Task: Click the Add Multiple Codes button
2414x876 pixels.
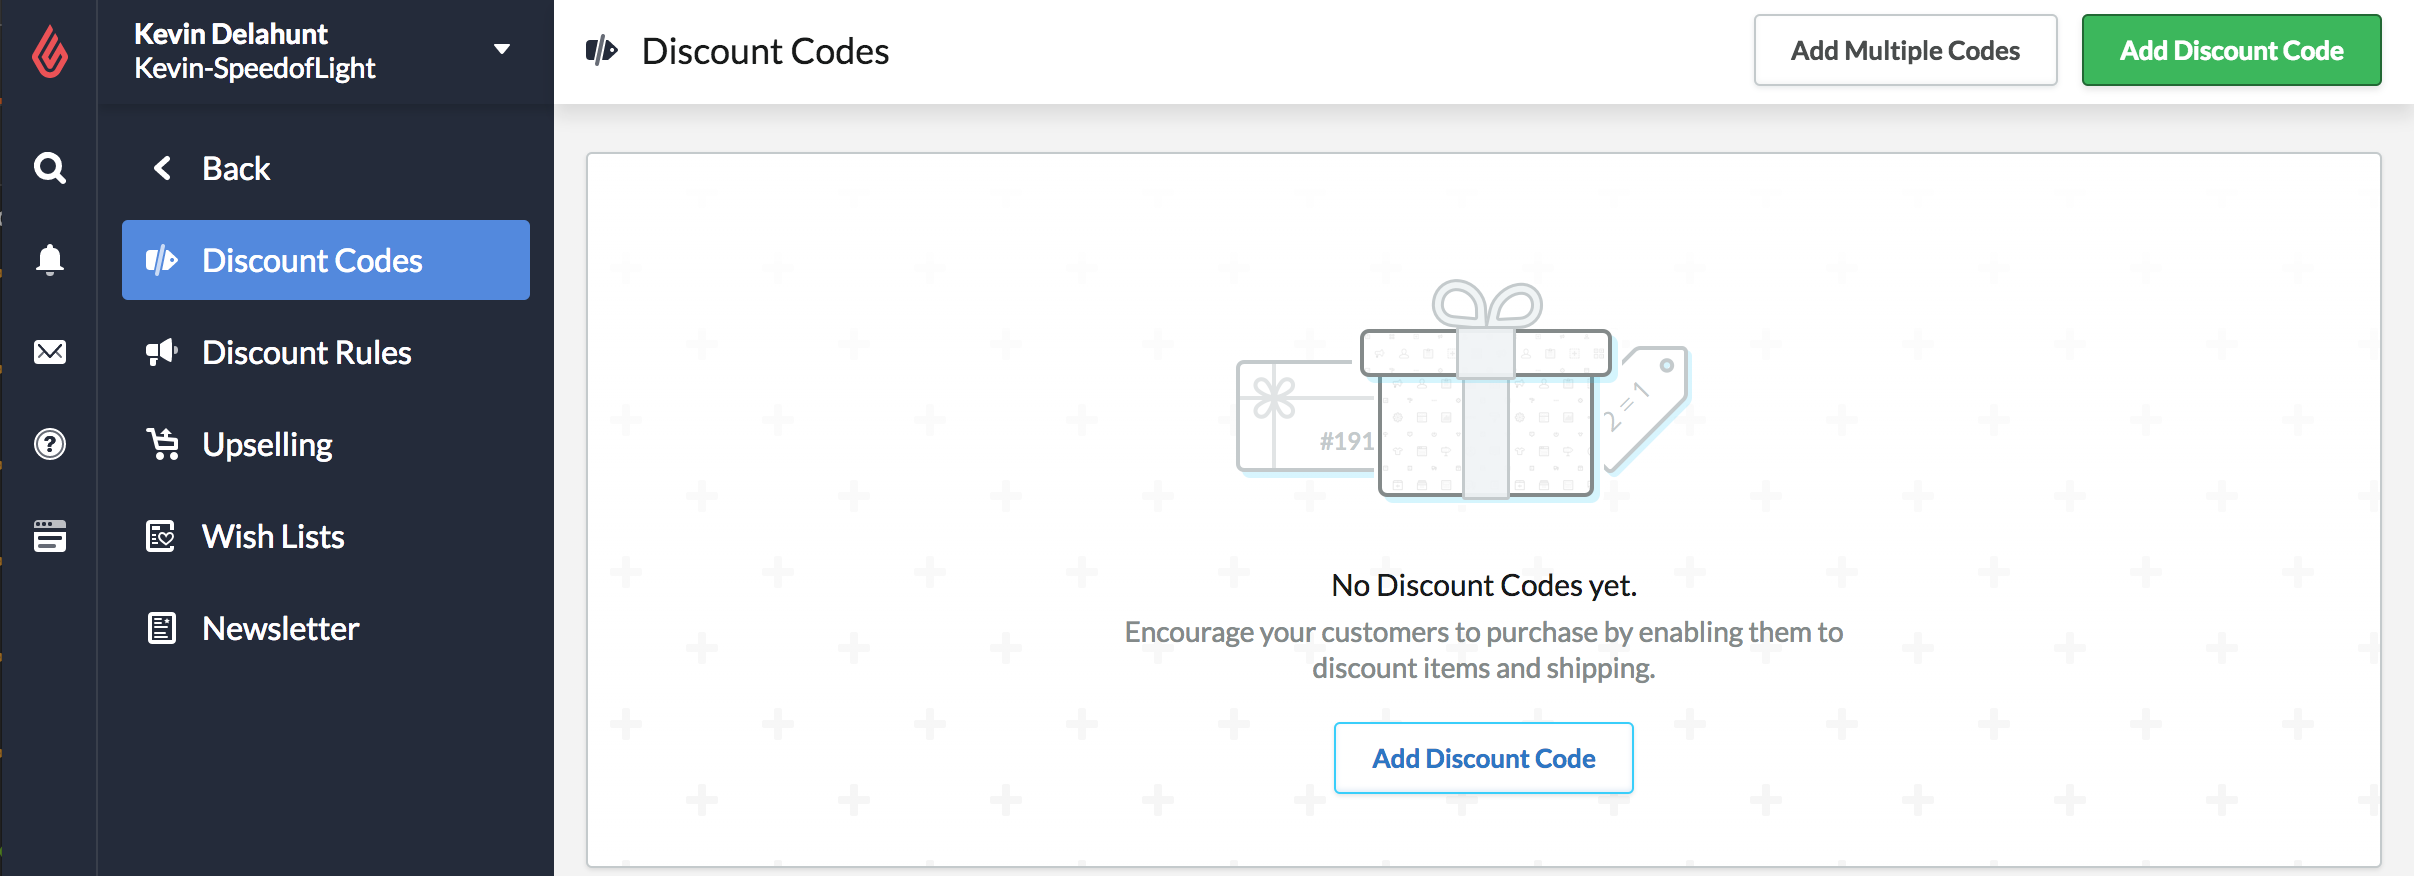Action: point(1905,50)
